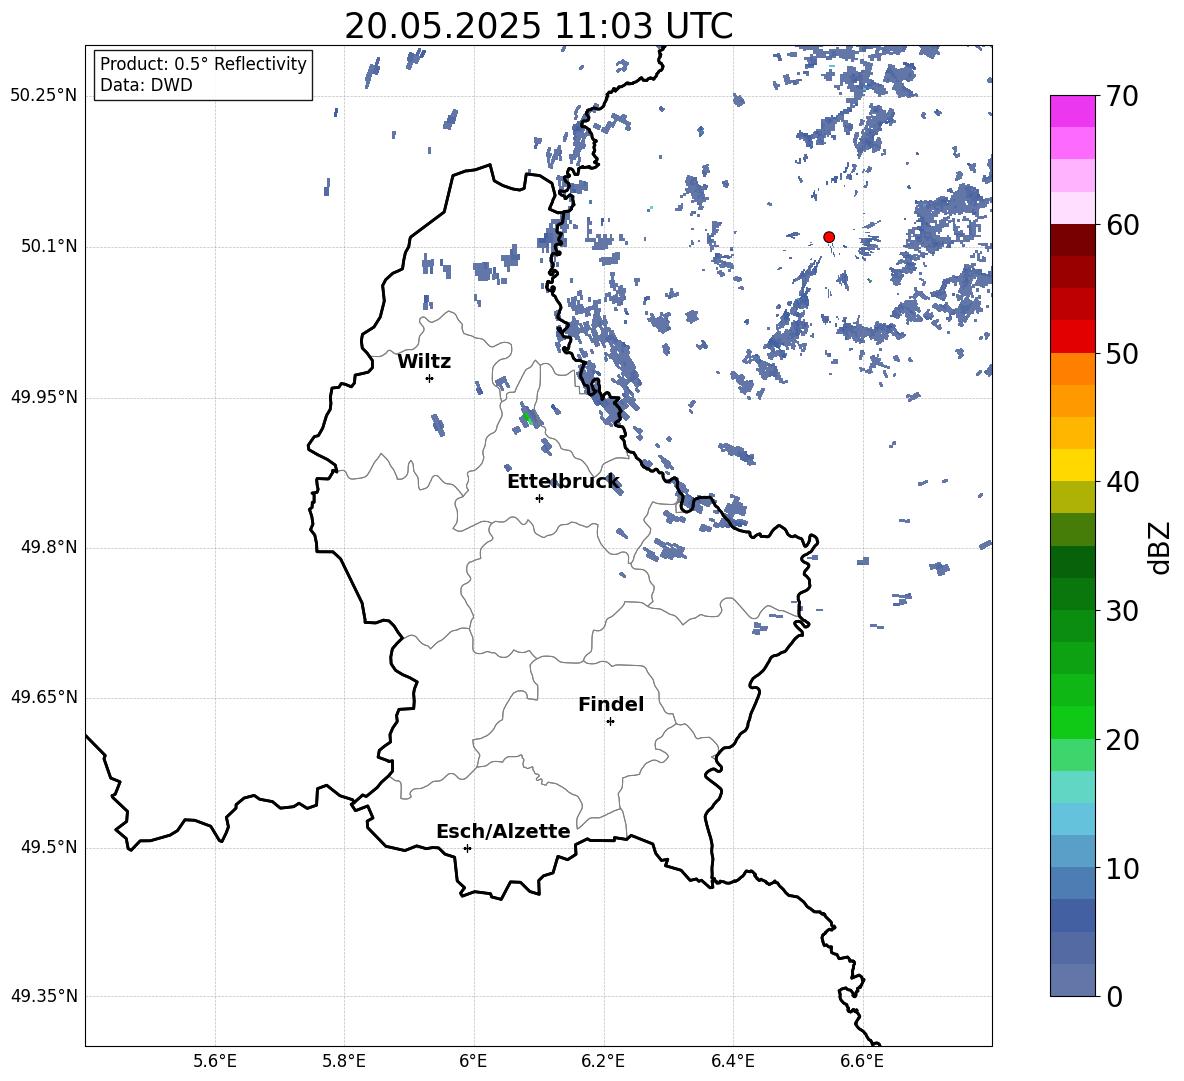Click the 'dBZ' colorbar label

pyautogui.click(x=1159, y=547)
